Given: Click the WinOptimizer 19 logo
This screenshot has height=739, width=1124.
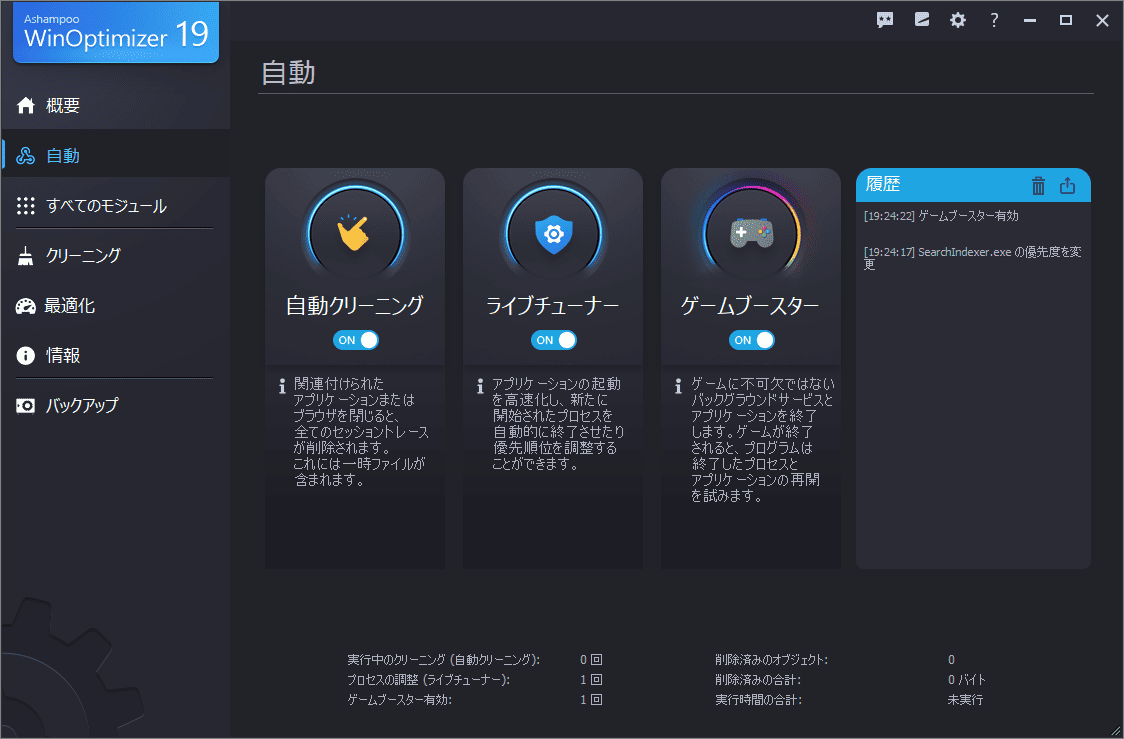Looking at the screenshot, I should coord(115,32).
